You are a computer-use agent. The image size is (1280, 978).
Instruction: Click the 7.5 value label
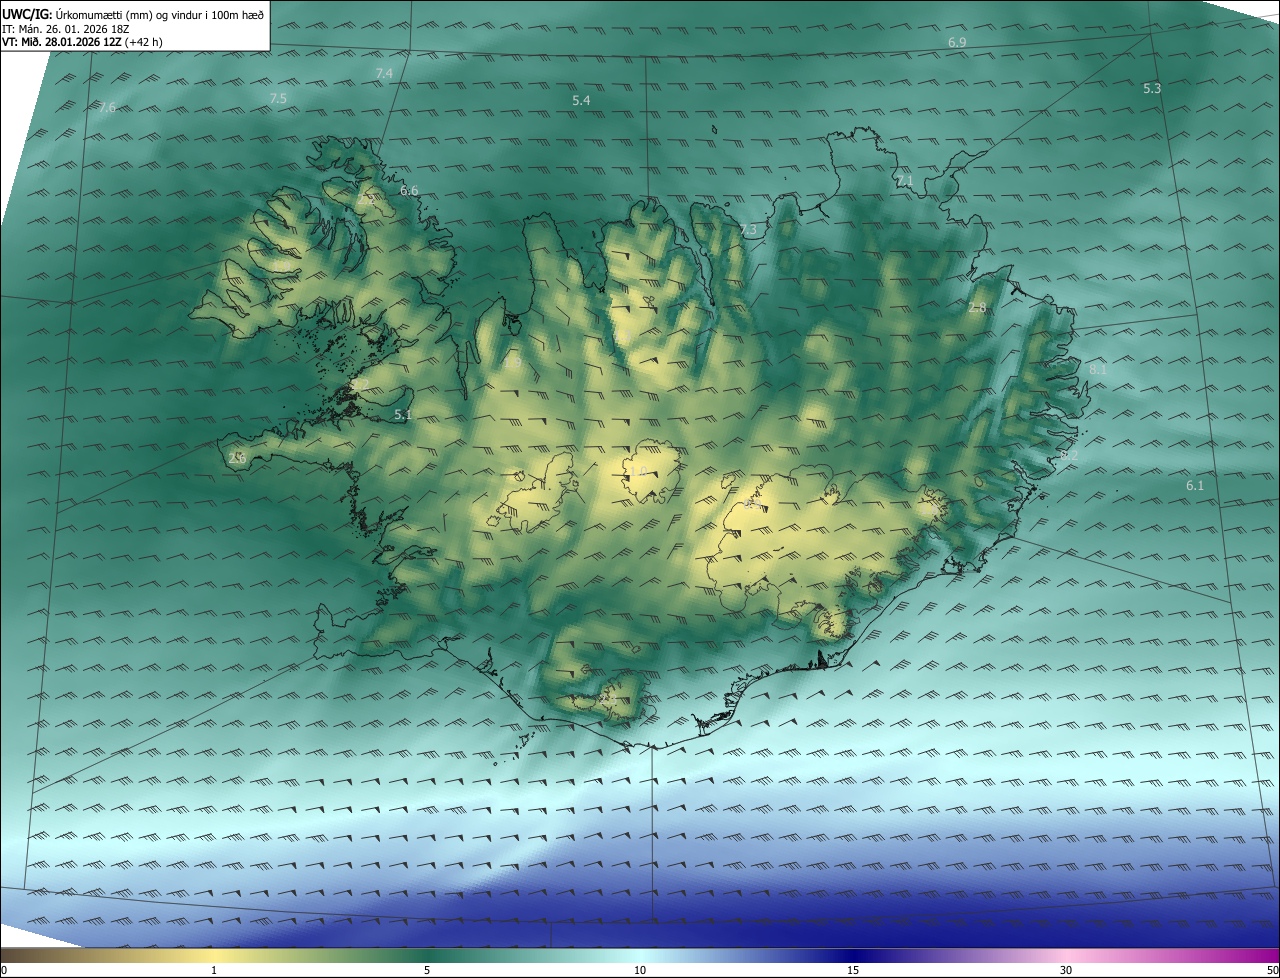coord(278,98)
